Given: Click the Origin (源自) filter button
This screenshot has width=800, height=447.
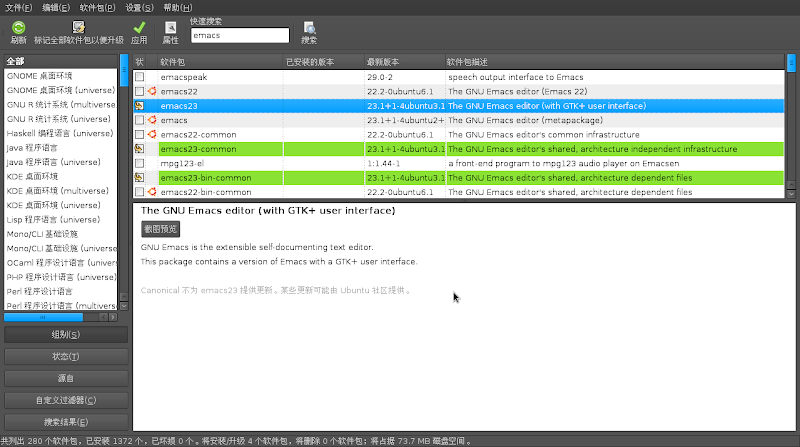Looking at the screenshot, I should (66, 378).
